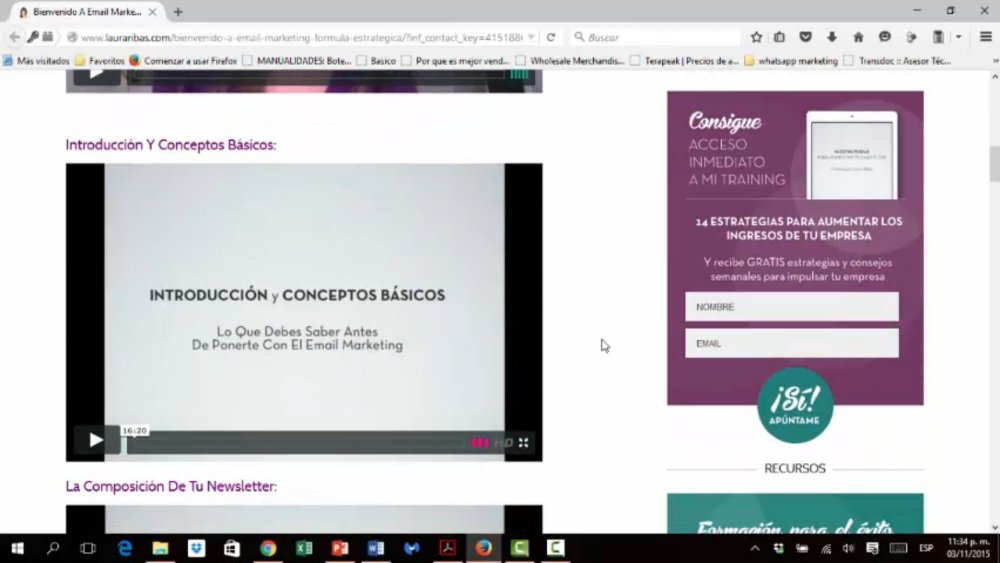Switch to Word in the taskbar
Image resolution: width=1000 pixels, height=563 pixels.
[x=376, y=548]
